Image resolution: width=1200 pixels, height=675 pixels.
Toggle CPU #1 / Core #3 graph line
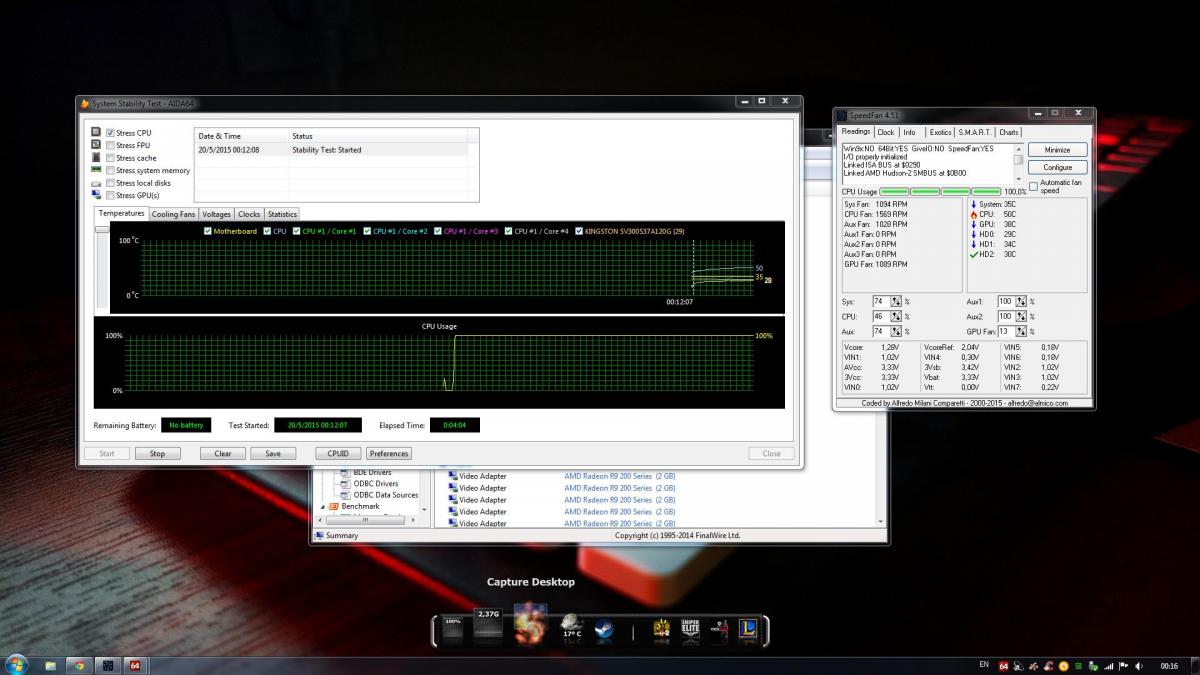(x=438, y=231)
